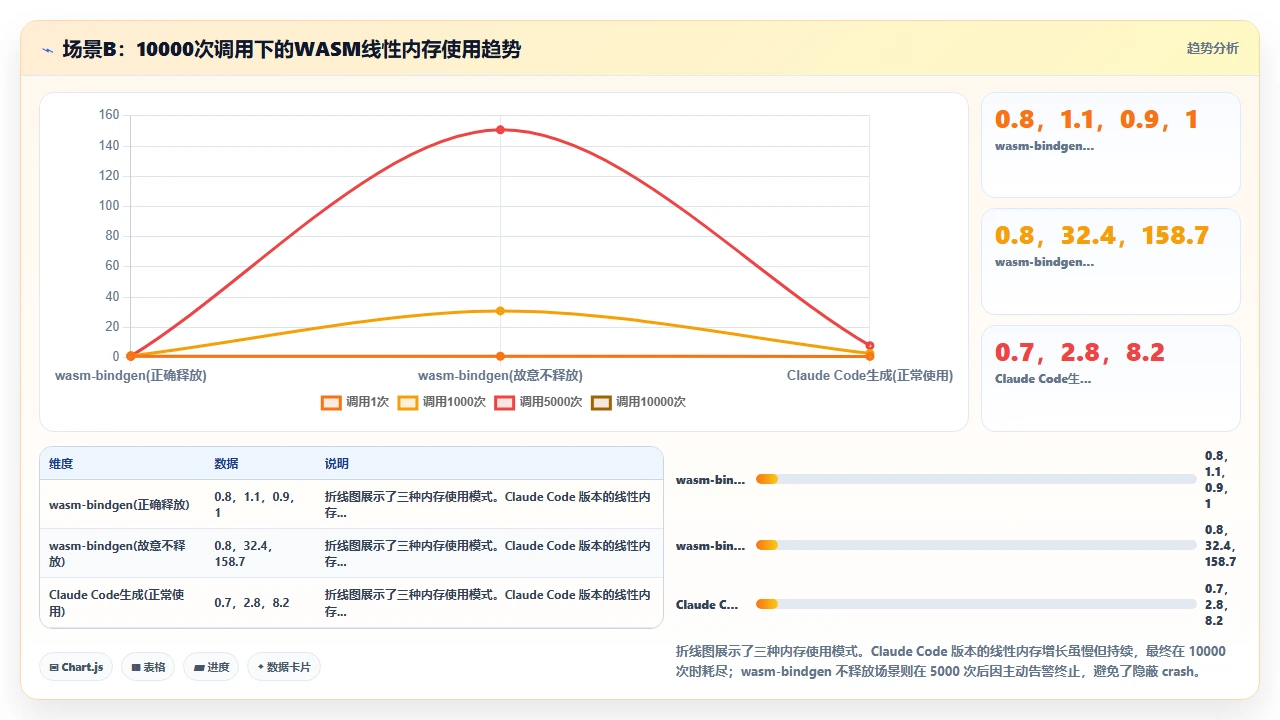
Task: Click the 160 tick on the y-axis
Action: point(109,115)
